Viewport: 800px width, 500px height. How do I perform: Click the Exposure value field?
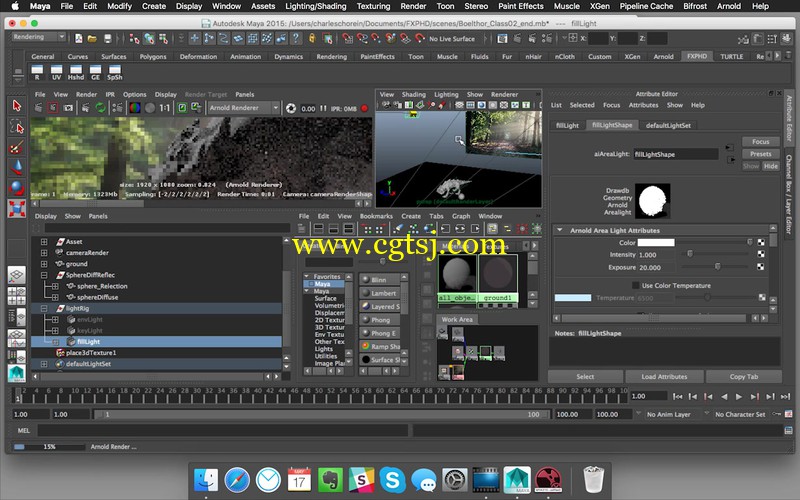tap(657, 267)
